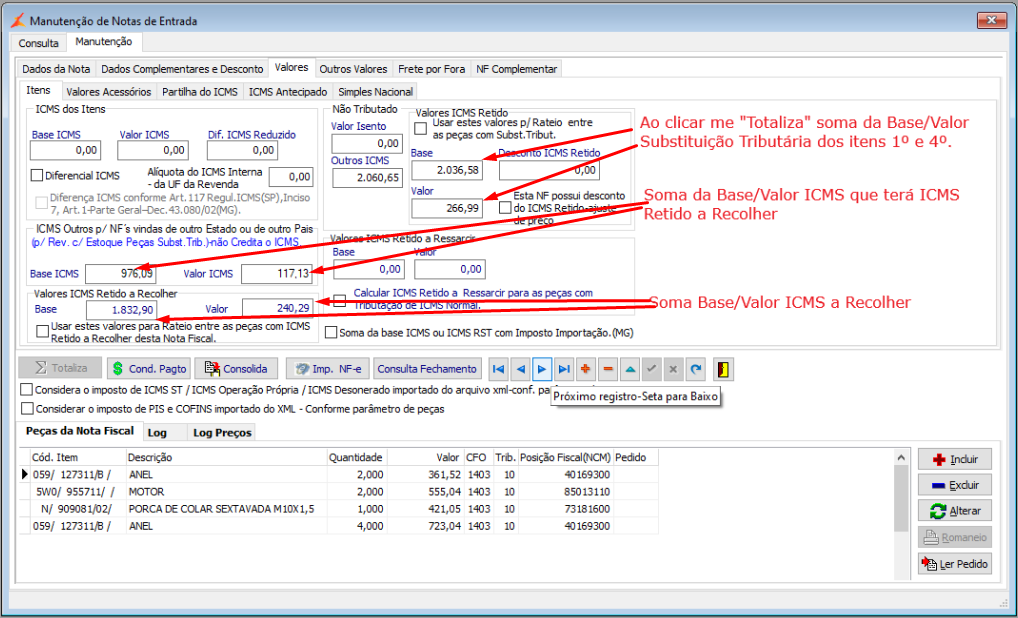Viewport: 1018px width, 618px height.
Task: Exit via the yellow door icon
Action: coord(723,369)
